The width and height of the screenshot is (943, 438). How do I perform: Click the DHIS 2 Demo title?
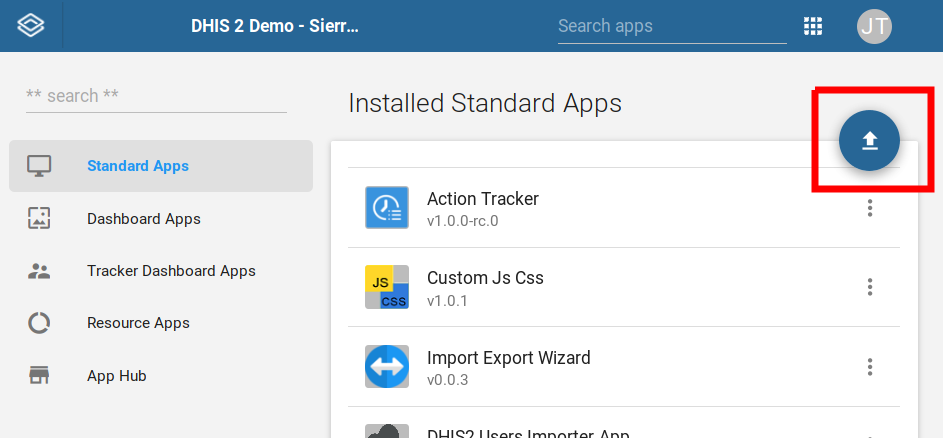[x=275, y=26]
